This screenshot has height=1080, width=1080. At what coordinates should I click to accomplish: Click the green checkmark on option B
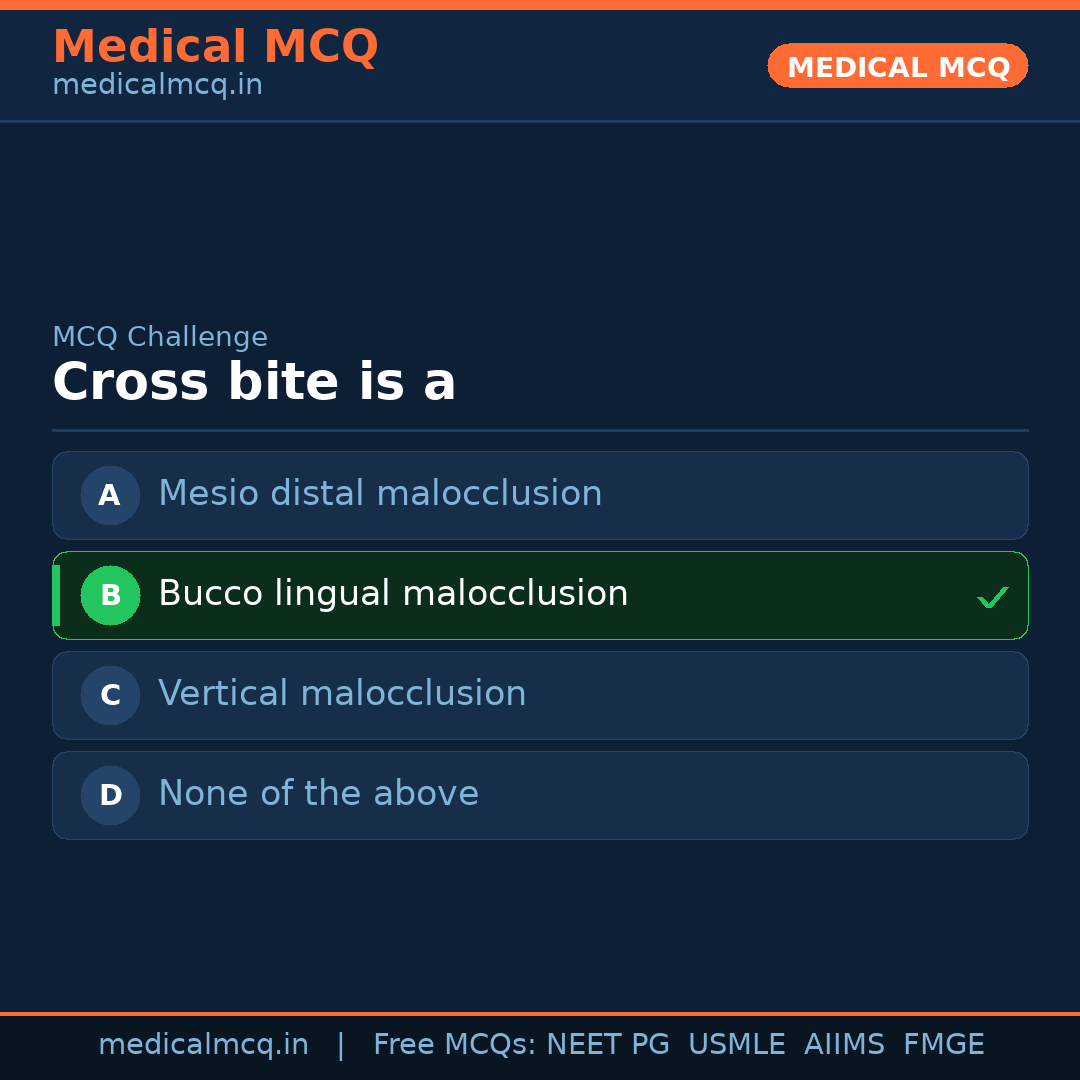[992, 597]
